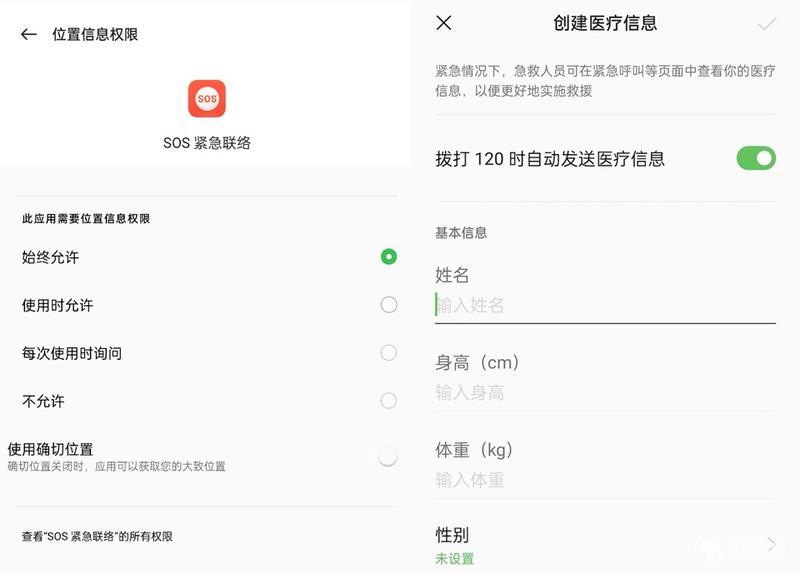Toggle the 使用确切位置 switch
The width and height of the screenshot is (800, 573).
(x=388, y=456)
